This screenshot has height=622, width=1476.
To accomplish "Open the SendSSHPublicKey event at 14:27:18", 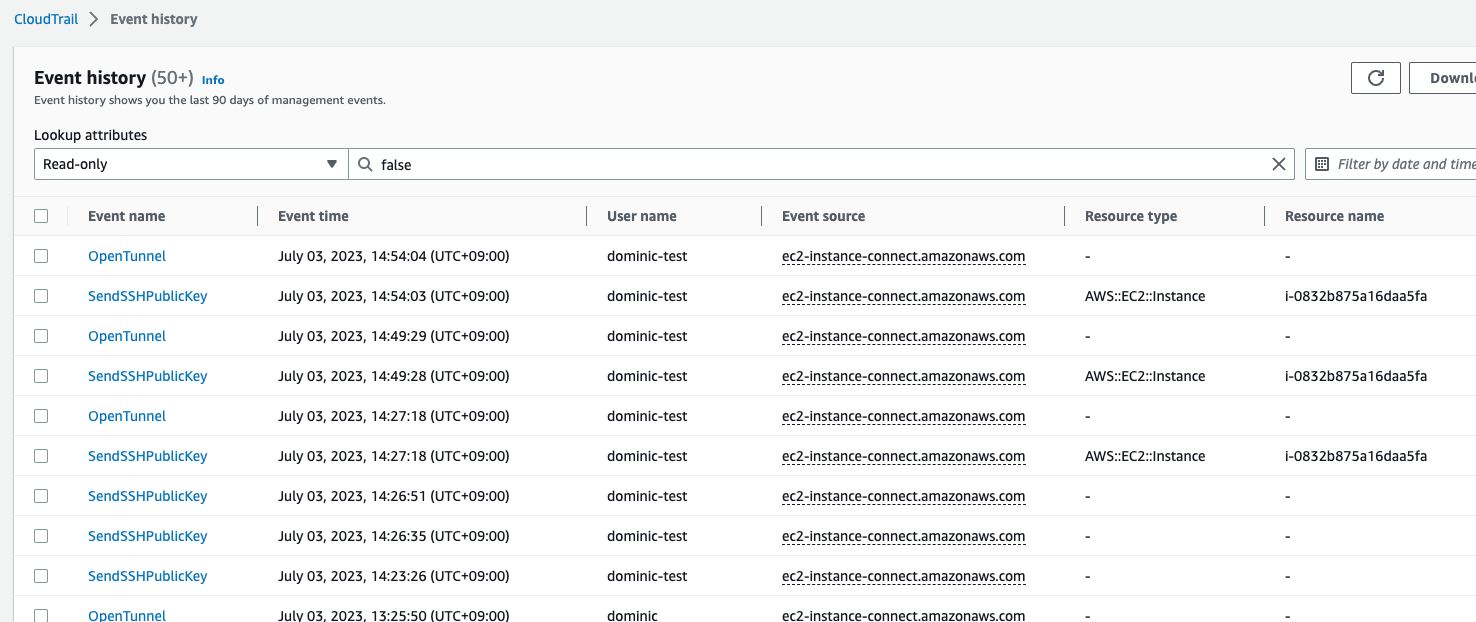I will [x=147, y=456].
